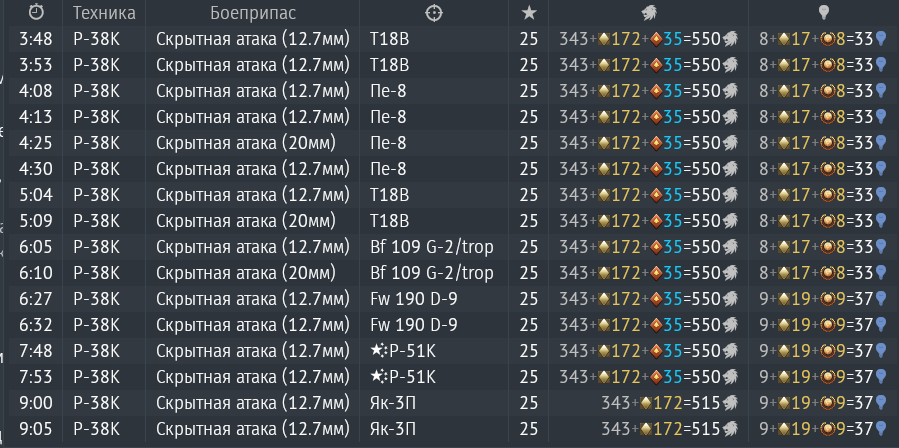This screenshot has height=448, width=899.
Task: Click the crosshair target icon in the header
Action: 434,13
